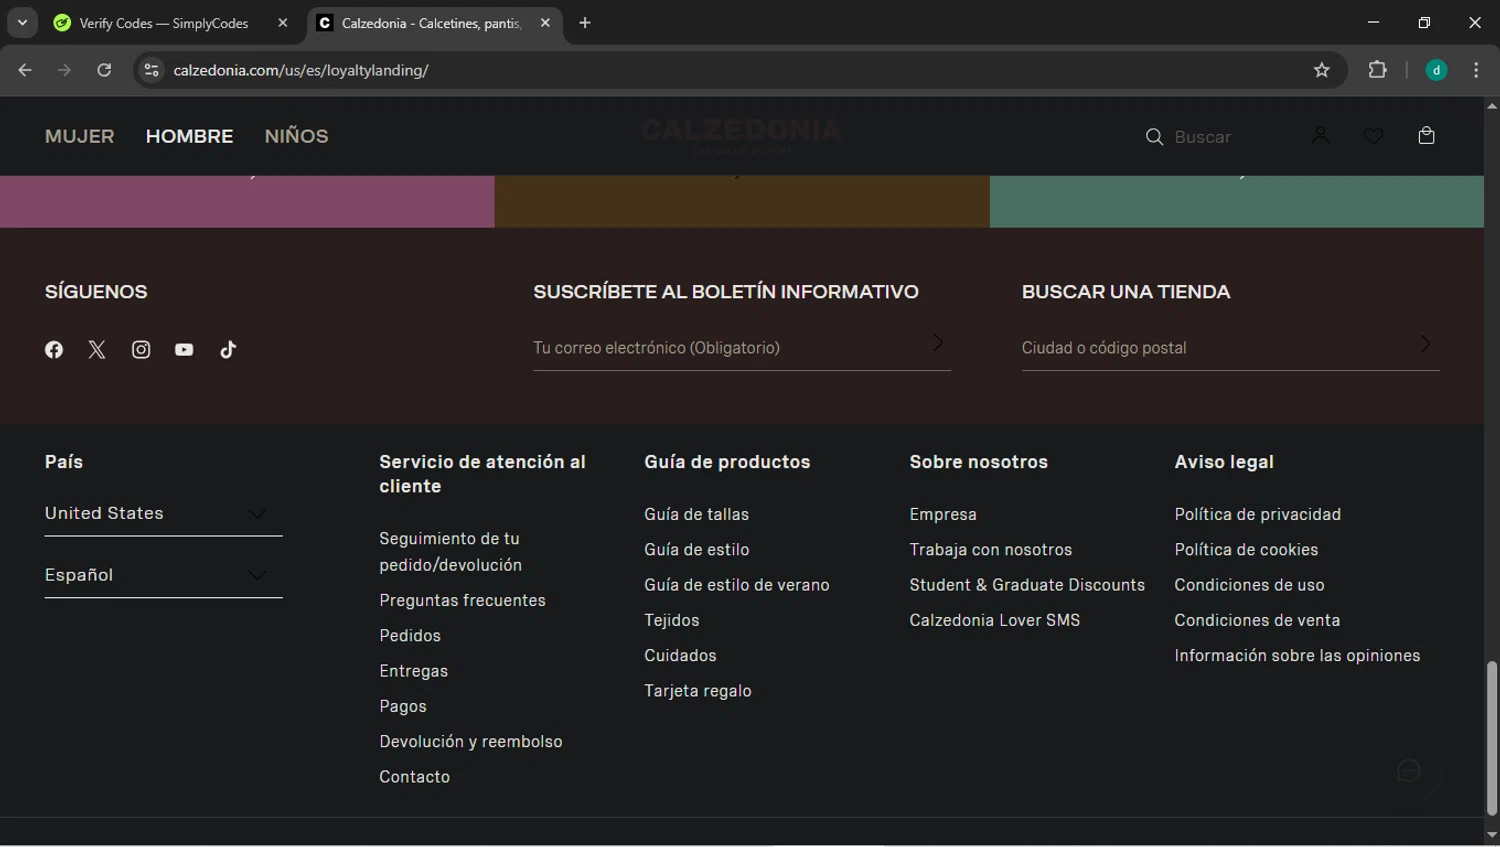1500x847 pixels.
Task: Reload the current page
Action: pyautogui.click(x=104, y=70)
